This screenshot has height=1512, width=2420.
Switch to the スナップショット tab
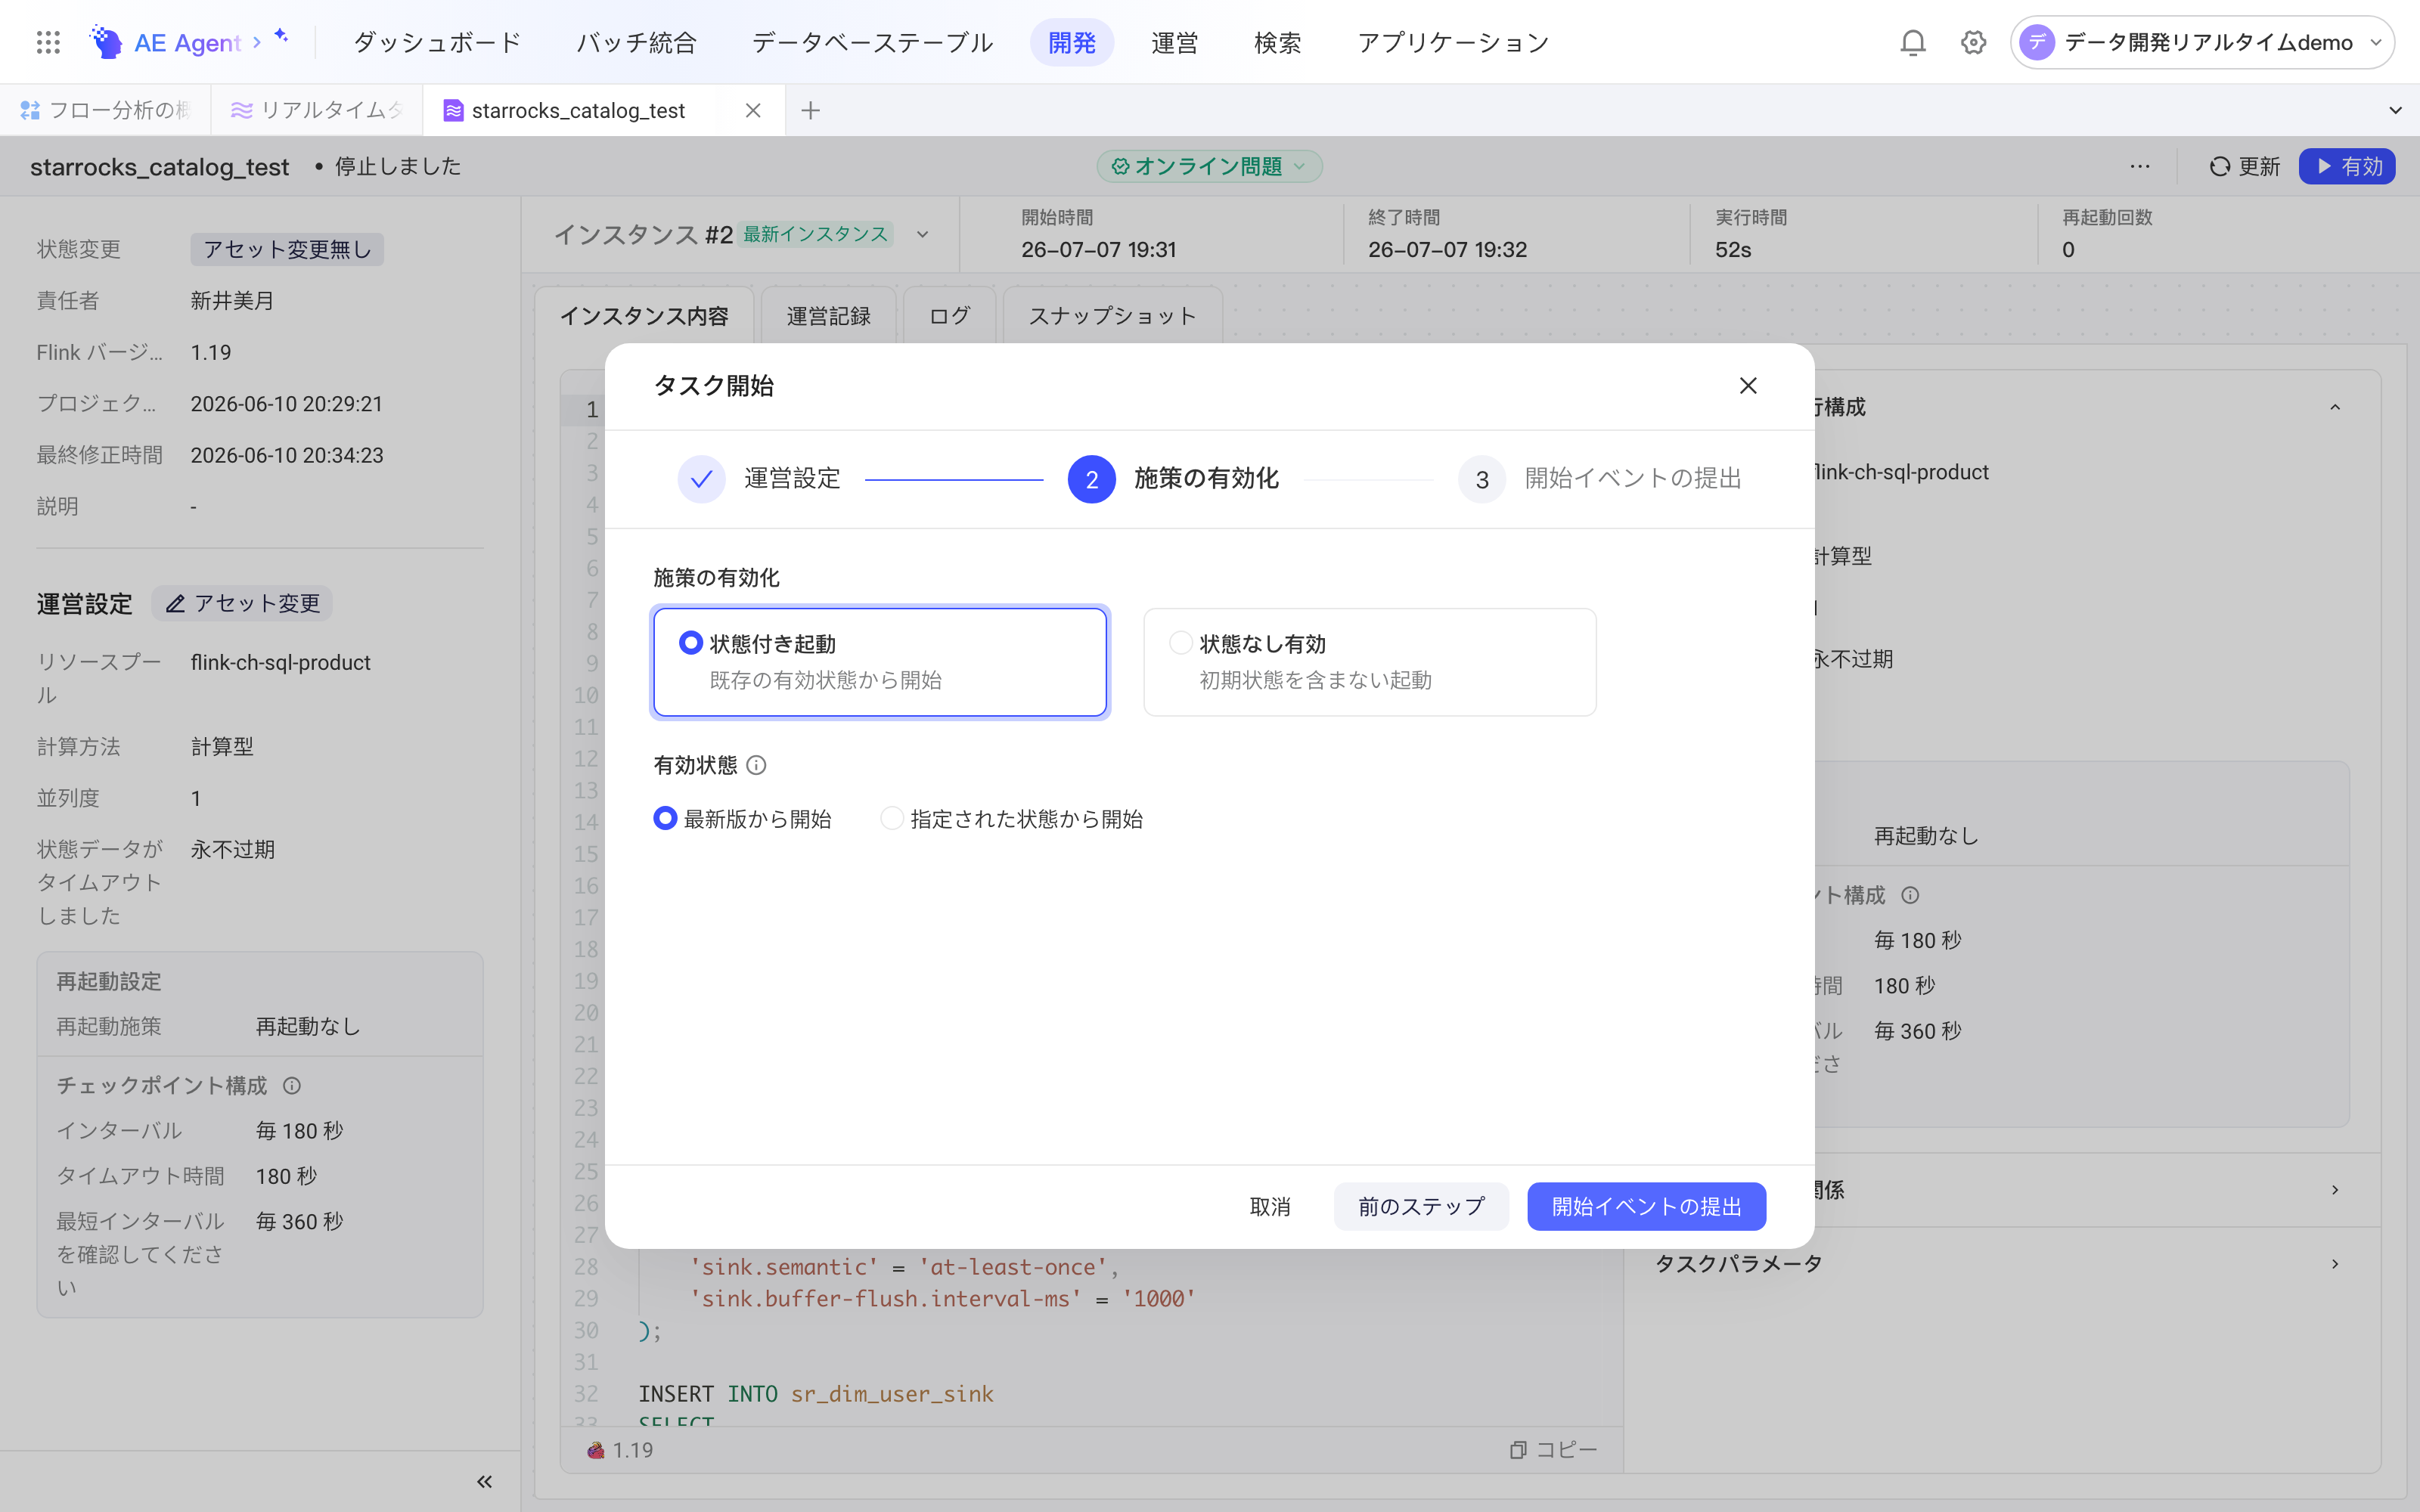1112,316
